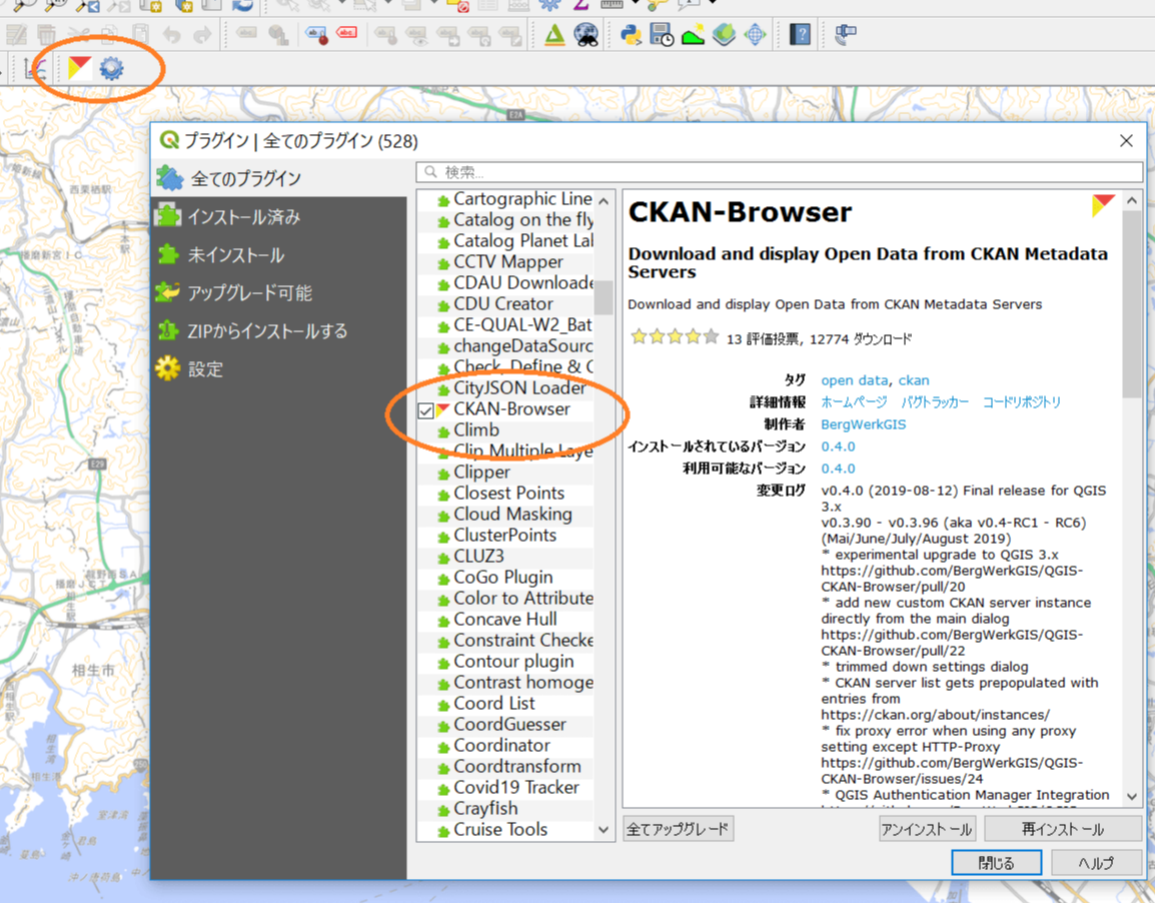Open the バグトラッカー link
The image size is (1155, 903).
tap(935, 402)
